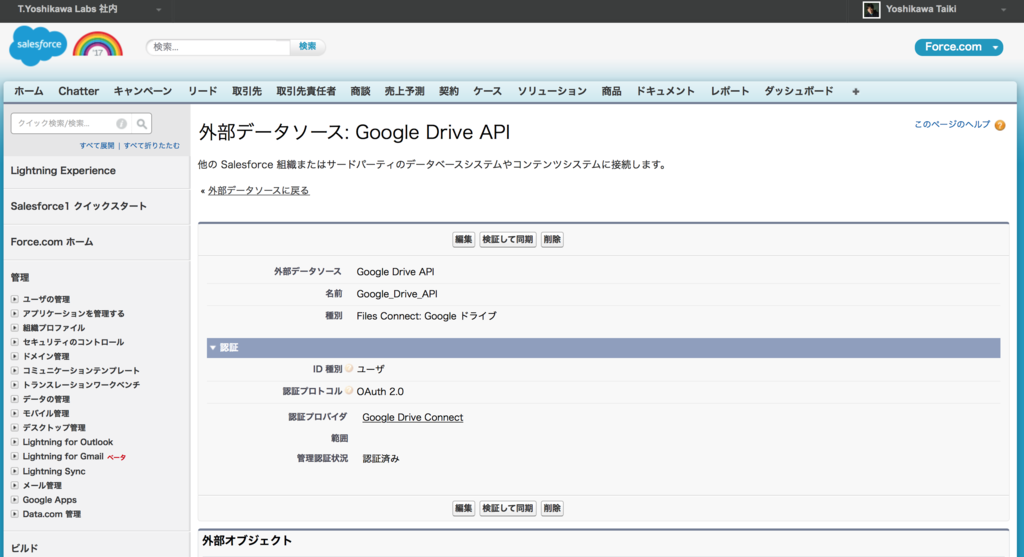
Task: Expand the セキュリティのコントロール node
Action: point(14,342)
